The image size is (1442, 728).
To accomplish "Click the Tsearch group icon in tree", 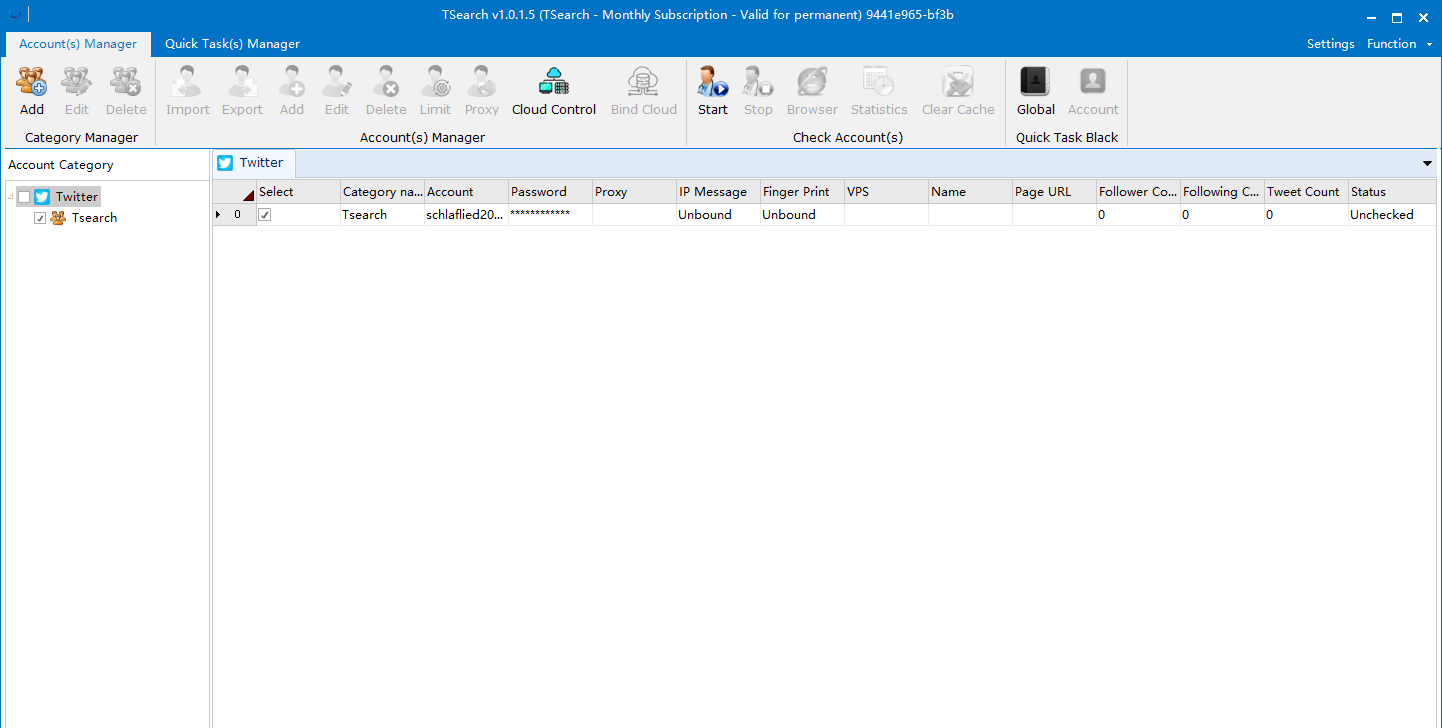I will tap(58, 218).
